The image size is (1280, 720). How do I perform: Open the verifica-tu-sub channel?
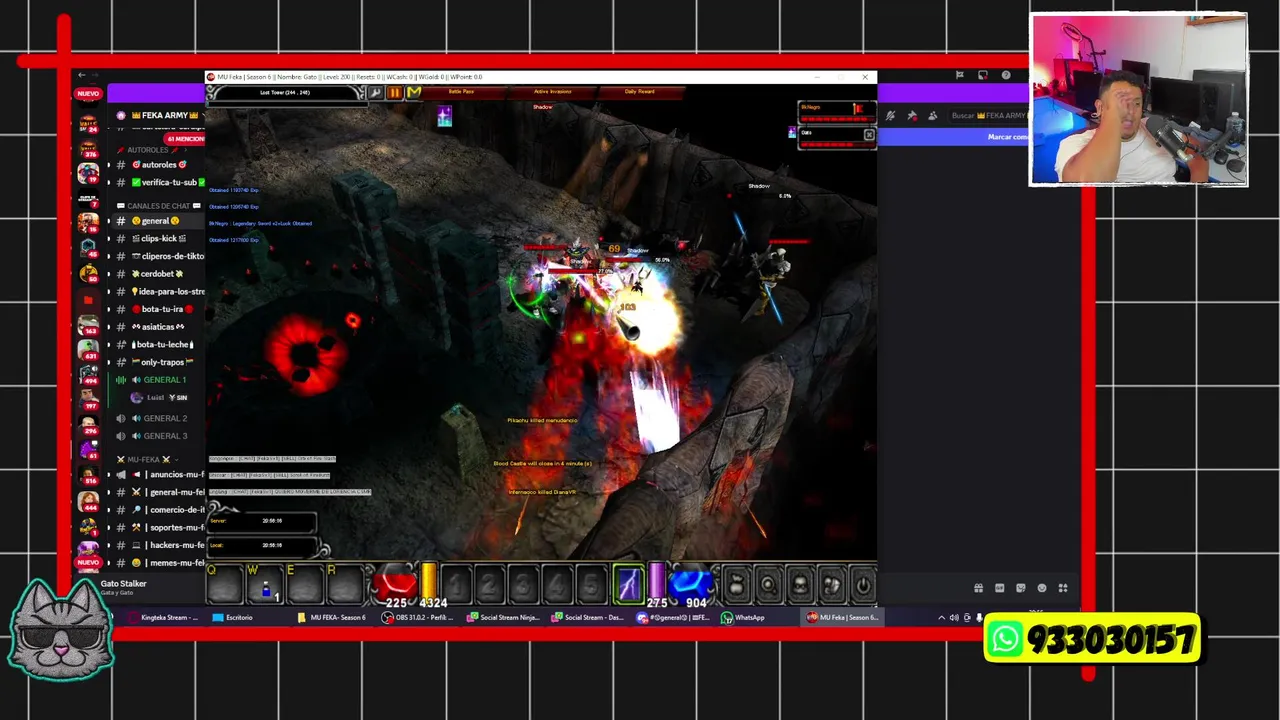click(x=162, y=183)
